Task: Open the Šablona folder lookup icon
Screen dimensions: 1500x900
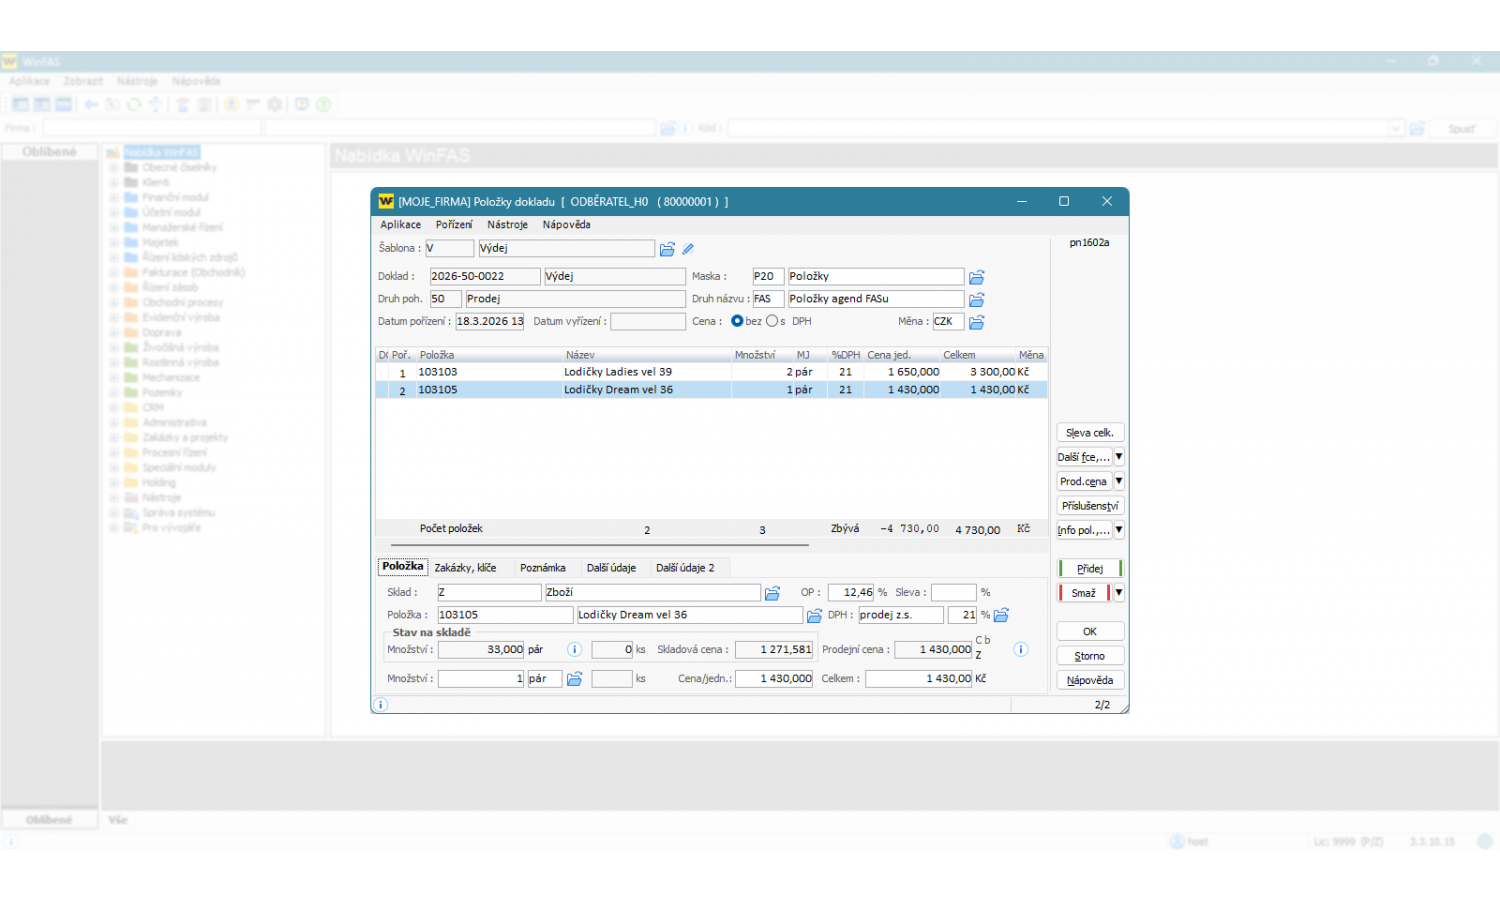Action: point(667,249)
